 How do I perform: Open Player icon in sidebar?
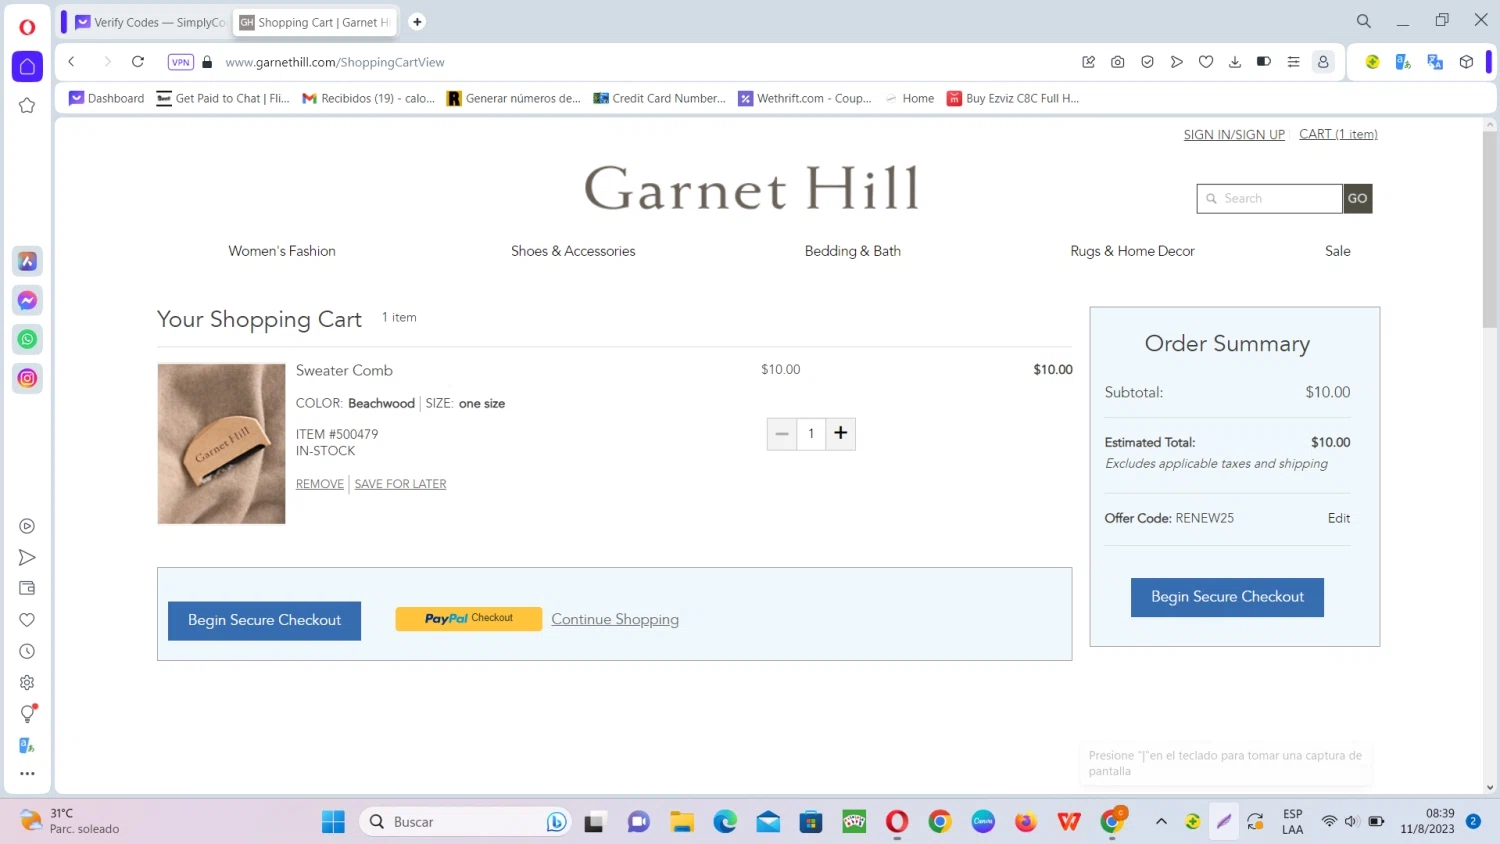[x=27, y=526]
